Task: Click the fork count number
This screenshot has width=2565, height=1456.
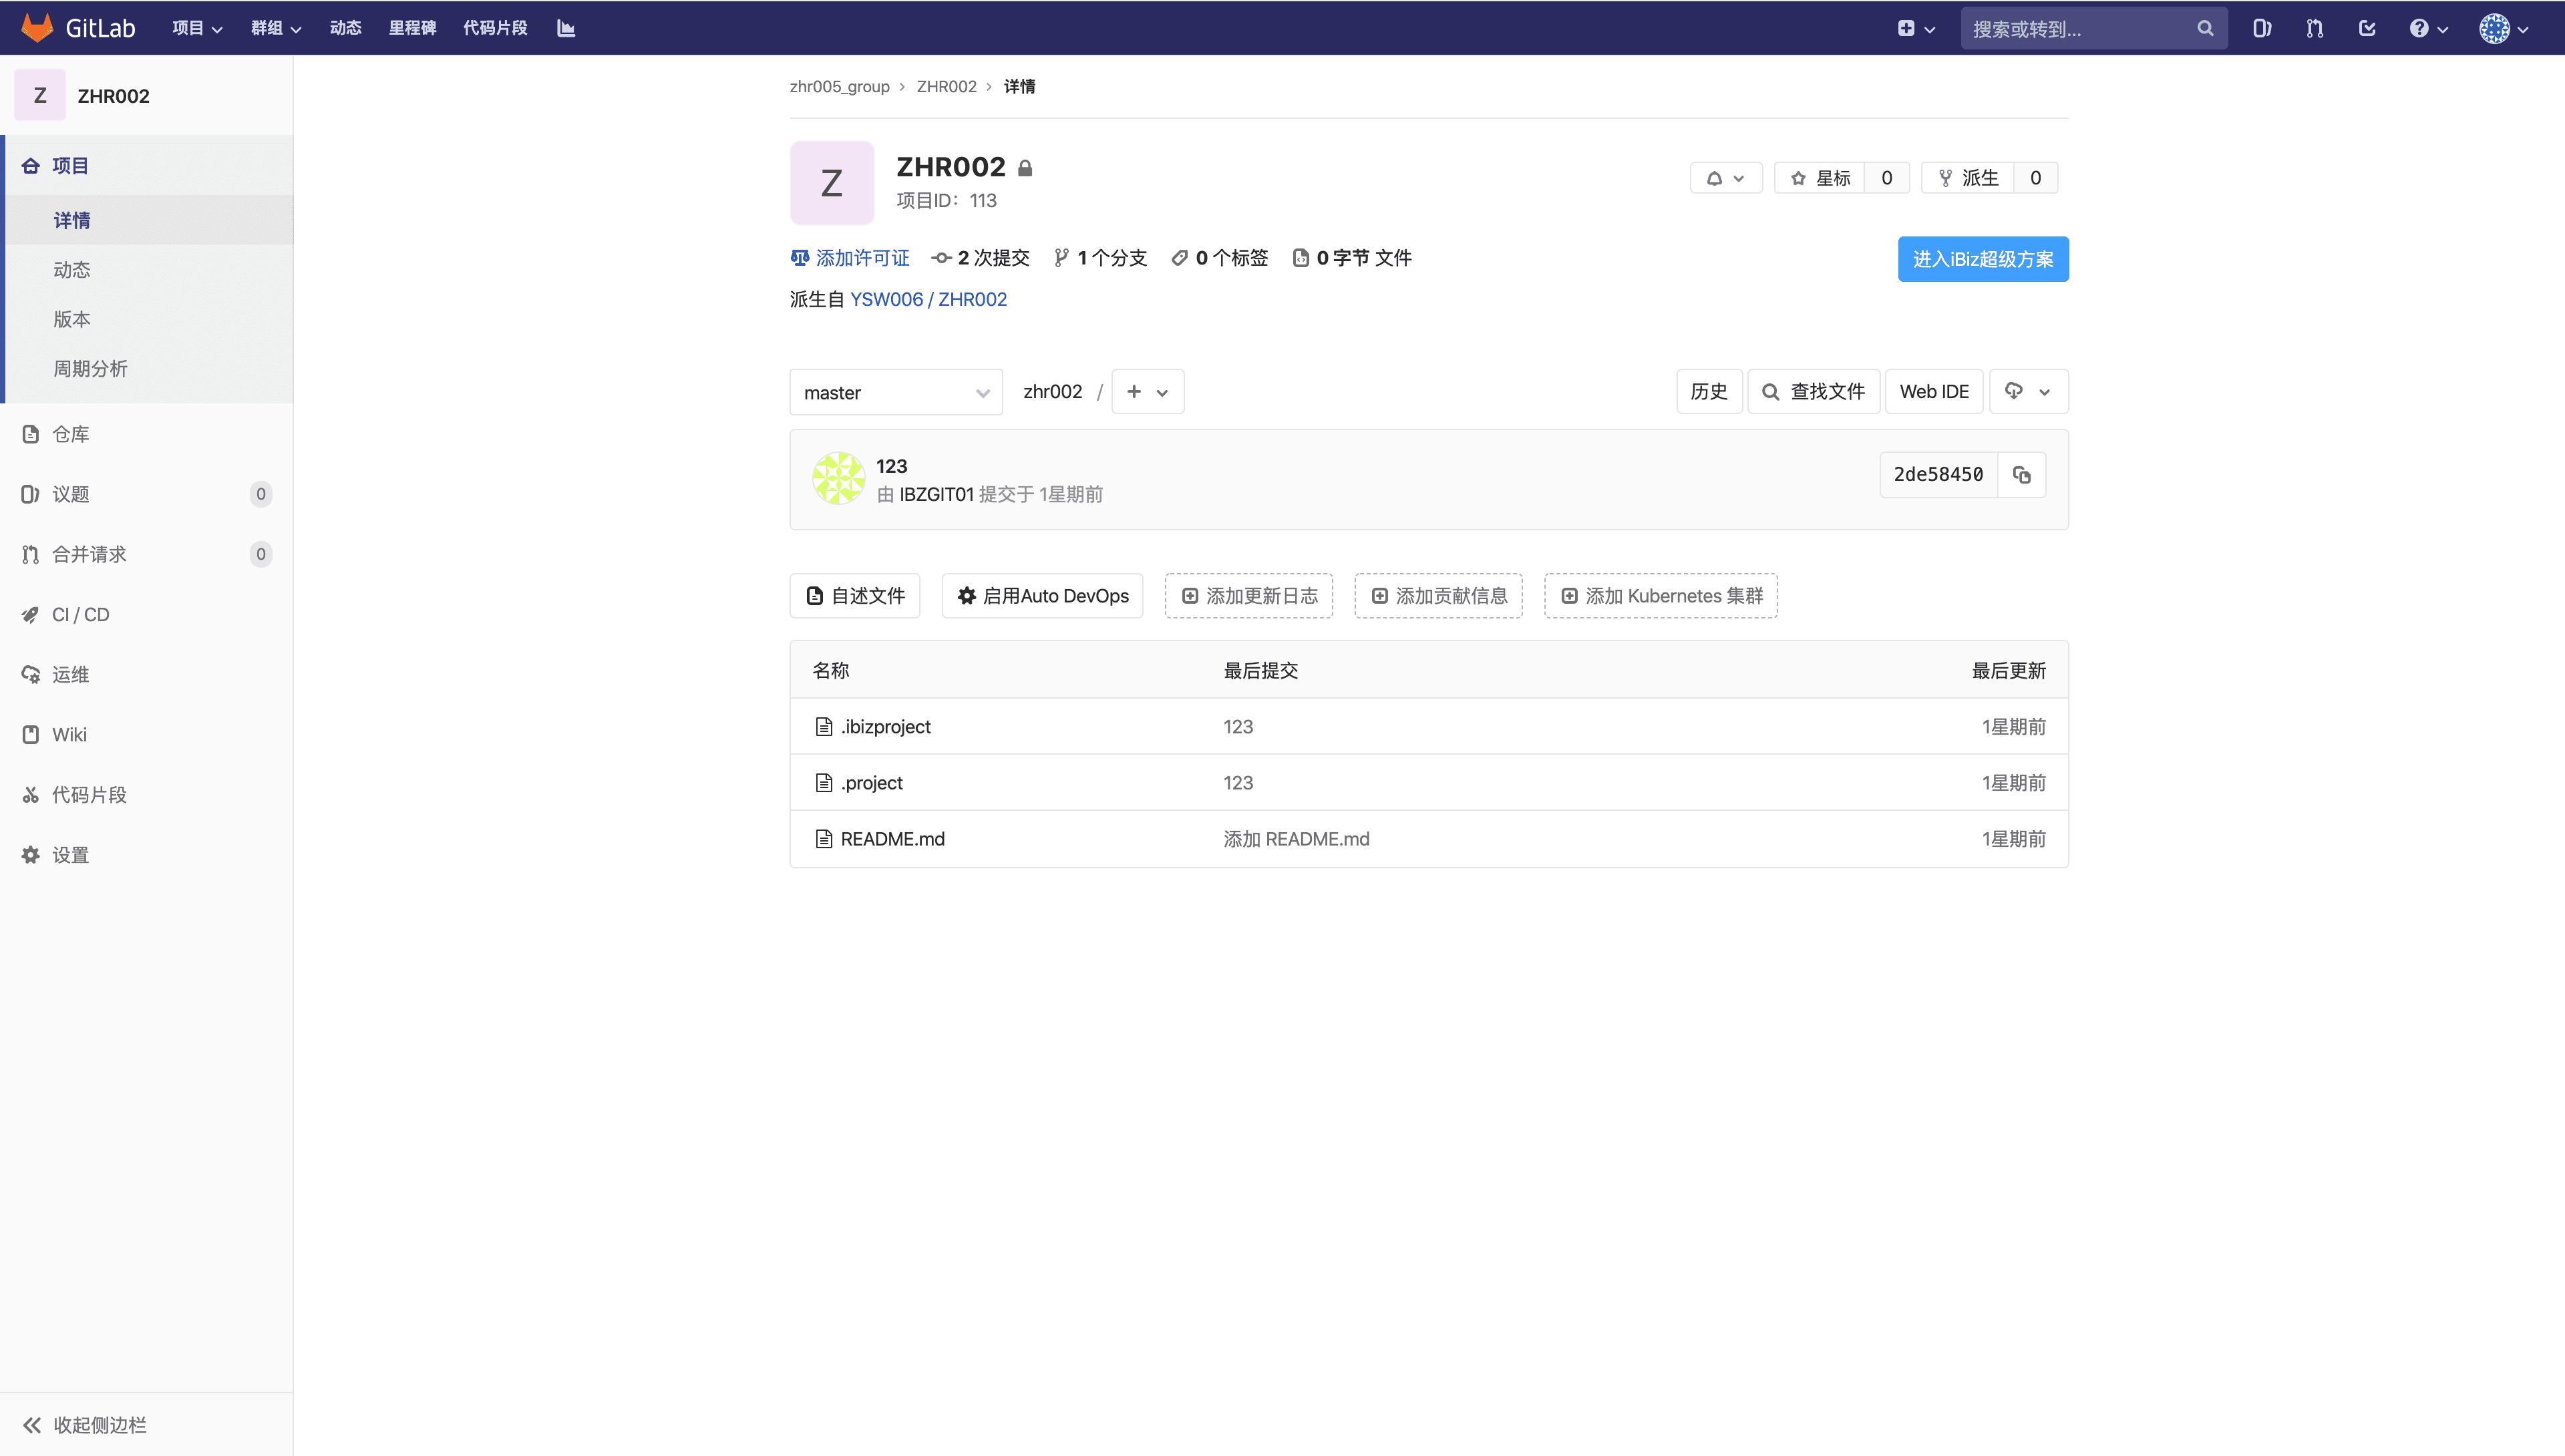Action: coord(2036,178)
